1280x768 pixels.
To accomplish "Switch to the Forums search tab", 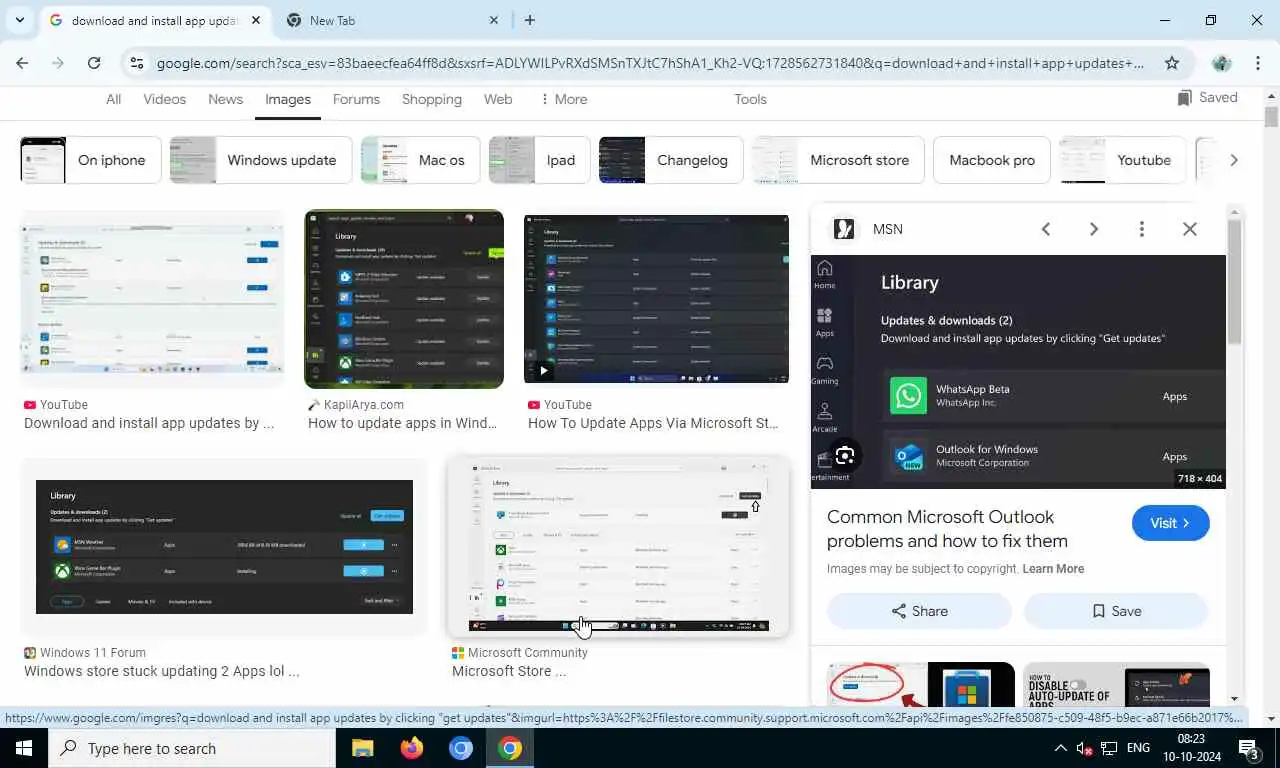I will click(356, 99).
